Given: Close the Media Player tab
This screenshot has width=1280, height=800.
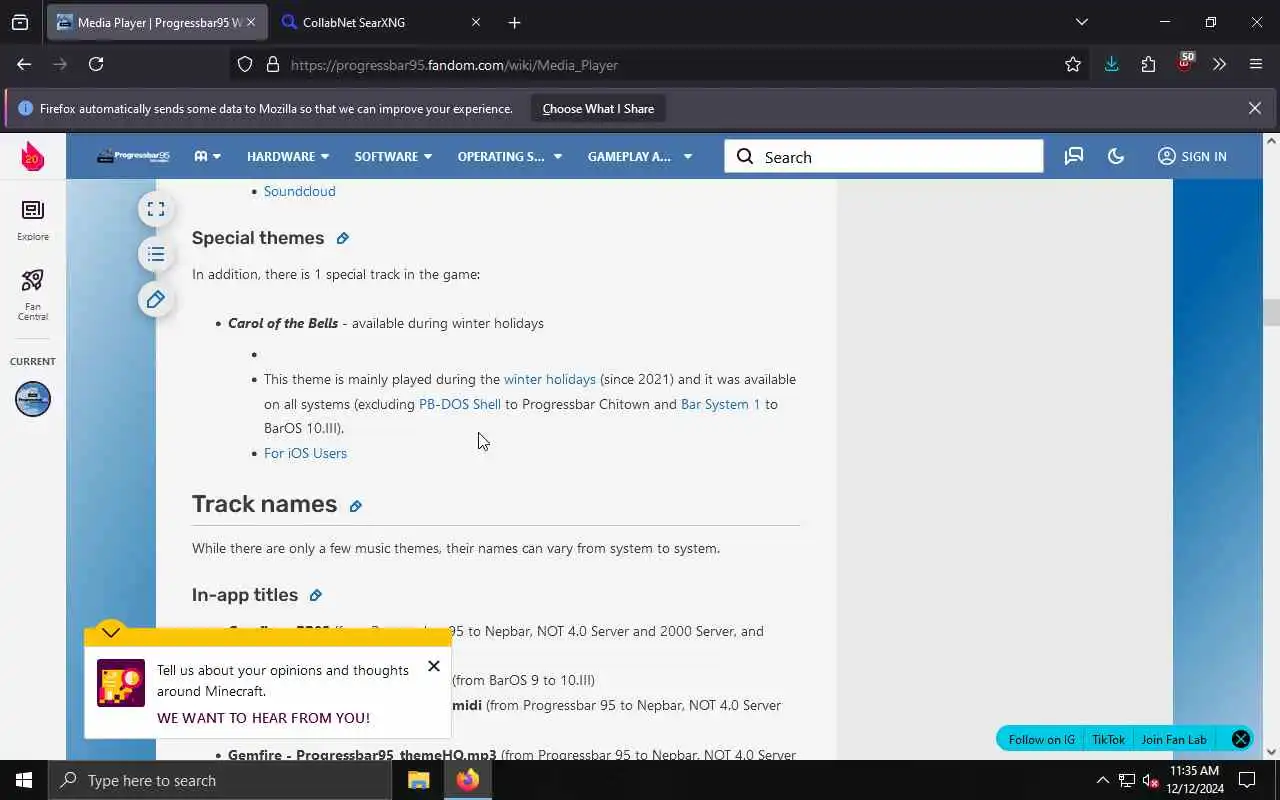Looking at the screenshot, I should pyautogui.click(x=251, y=22).
